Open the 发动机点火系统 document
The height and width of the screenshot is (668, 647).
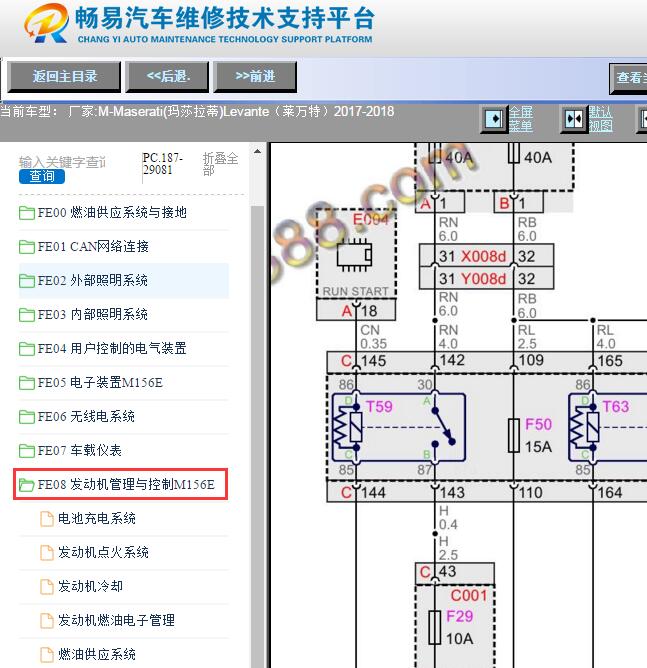[103, 553]
